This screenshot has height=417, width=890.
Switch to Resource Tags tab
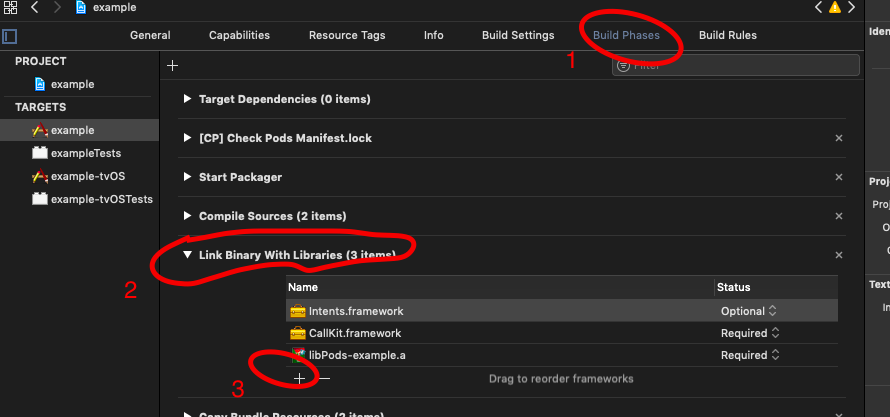pyautogui.click(x=347, y=35)
